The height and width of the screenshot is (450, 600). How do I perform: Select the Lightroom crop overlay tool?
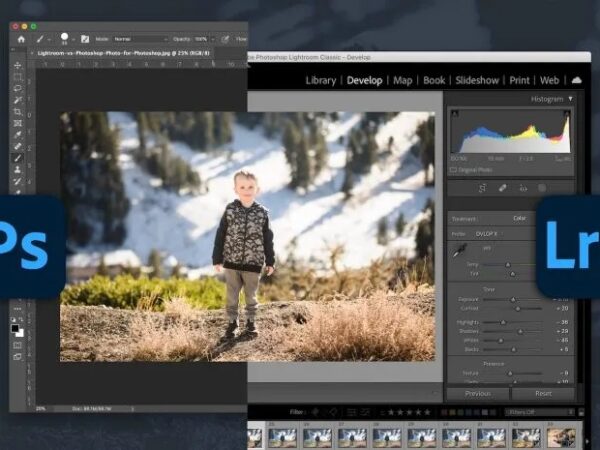pos(482,188)
